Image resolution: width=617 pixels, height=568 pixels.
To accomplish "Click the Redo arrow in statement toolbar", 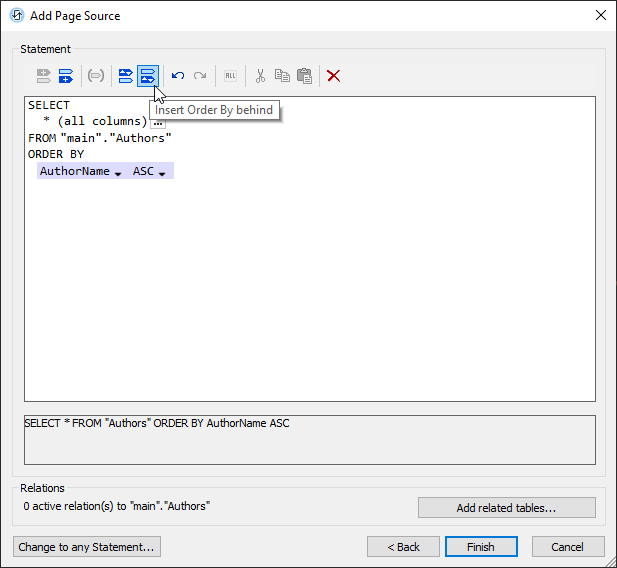I will pyautogui.click(x=200, y=76).
